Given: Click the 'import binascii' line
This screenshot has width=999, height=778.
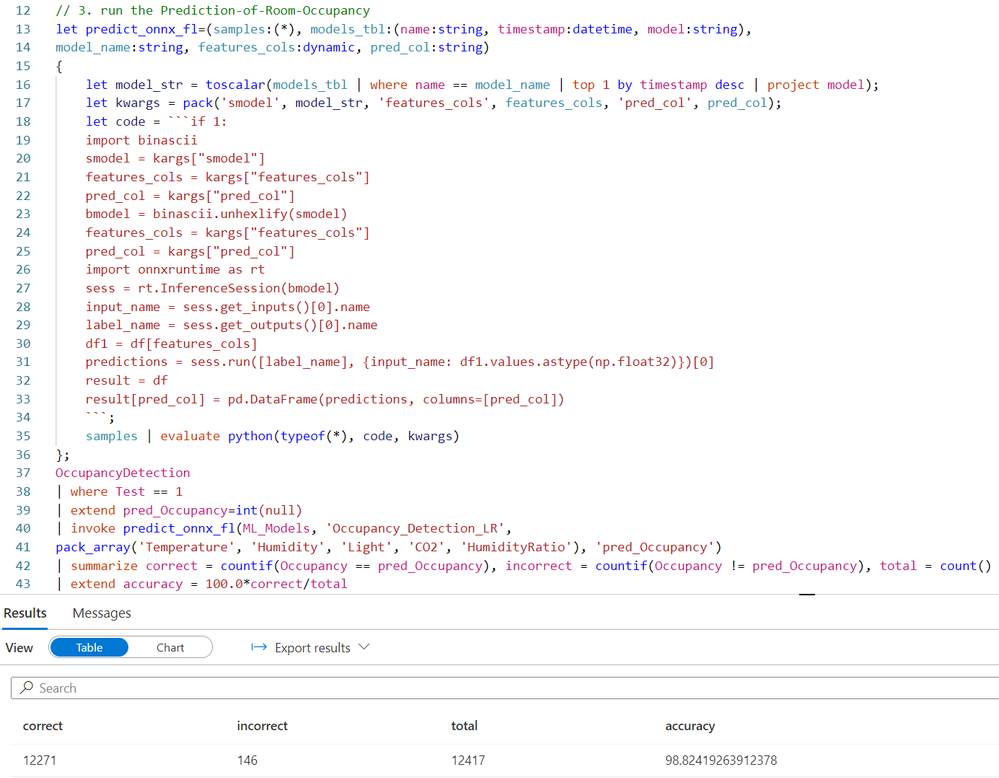Looking at the screenshot, I should click(x=141, y=140).
